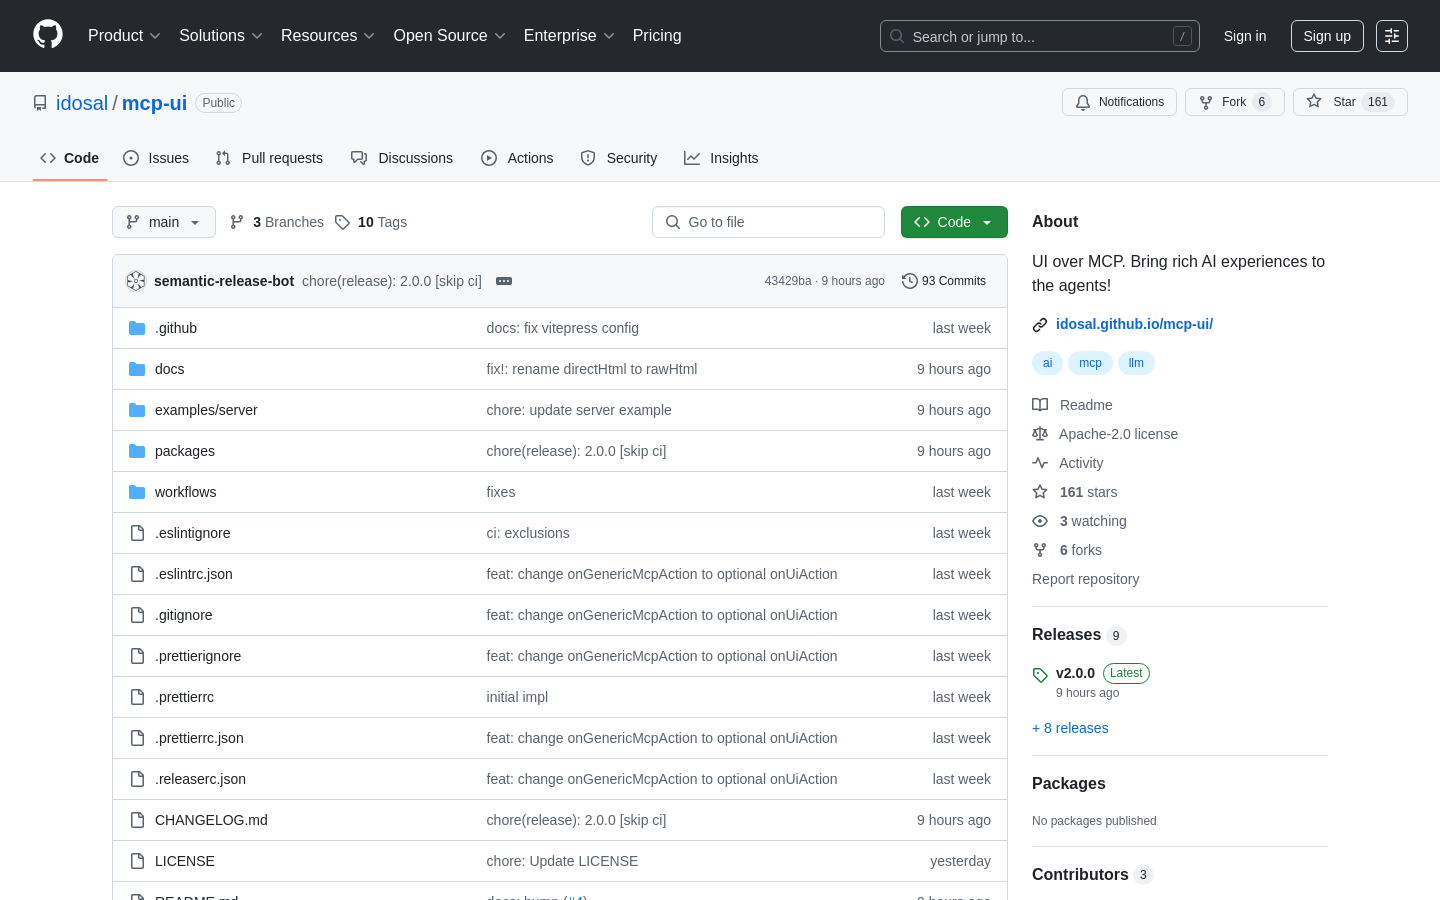Image resolution: width=1440 pixels, height=900 pixels.
Task: Click the tag icon beside v2.0.0 release
Action: click(1040, 675)
